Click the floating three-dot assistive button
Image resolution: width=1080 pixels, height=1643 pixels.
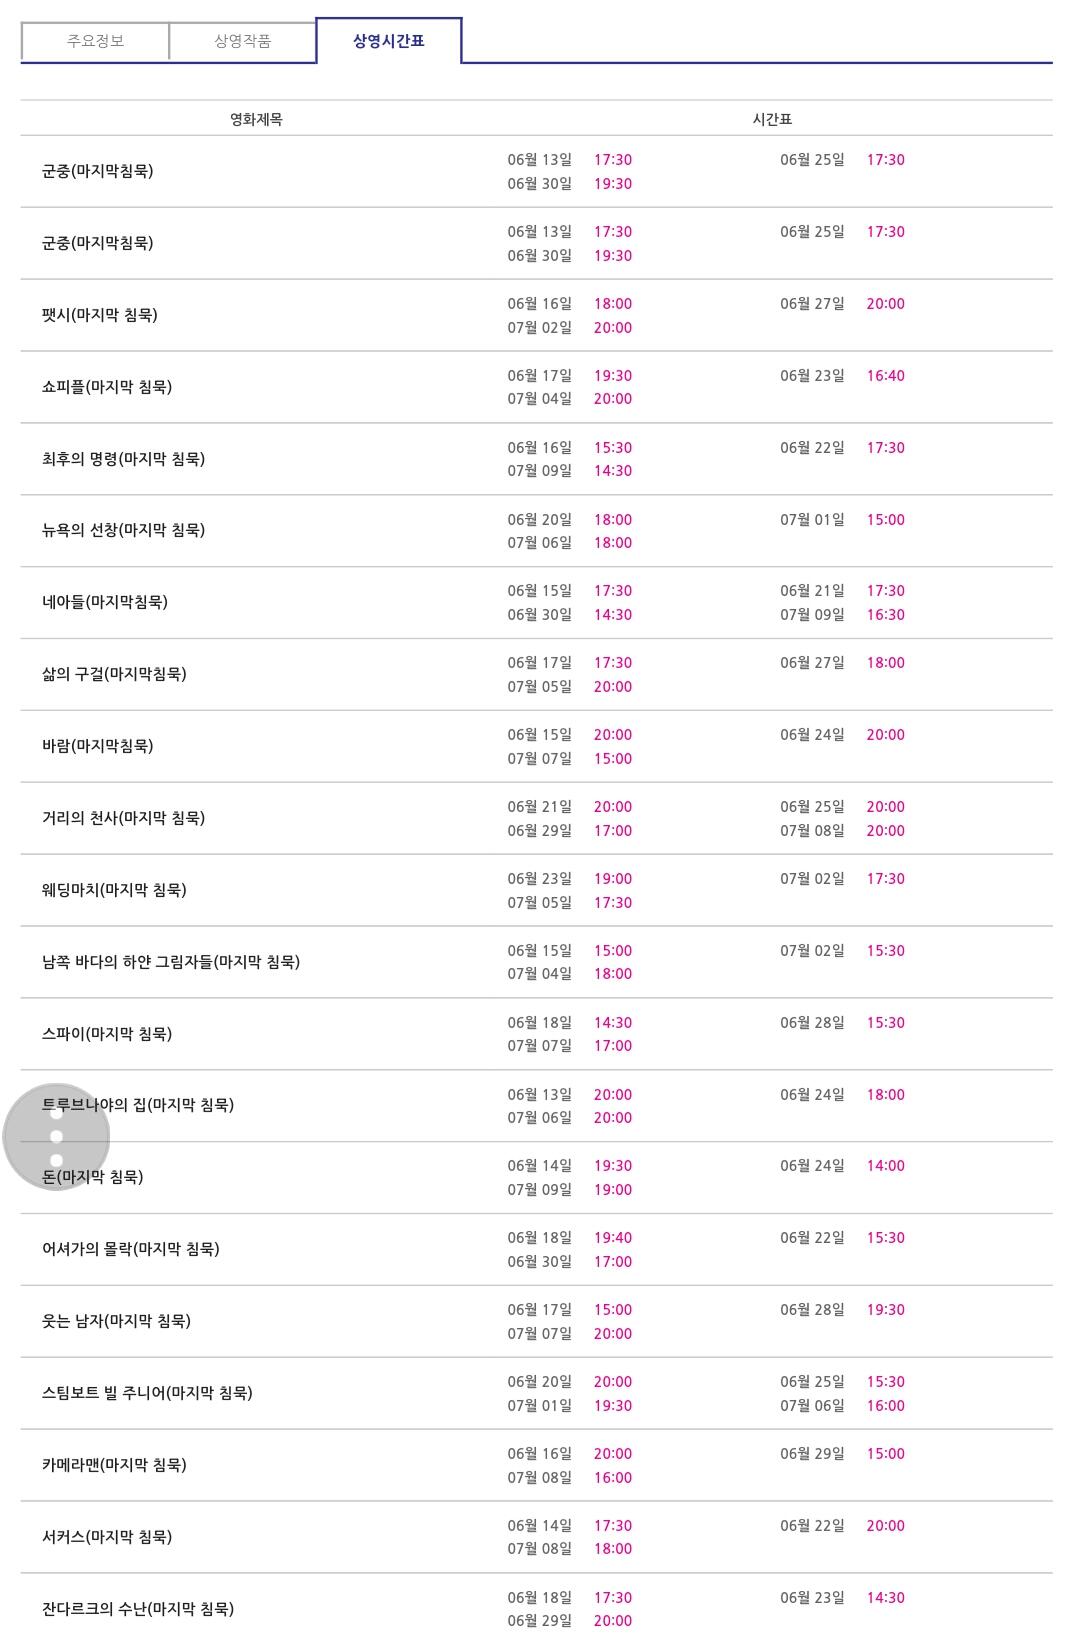coord(56,1136)
